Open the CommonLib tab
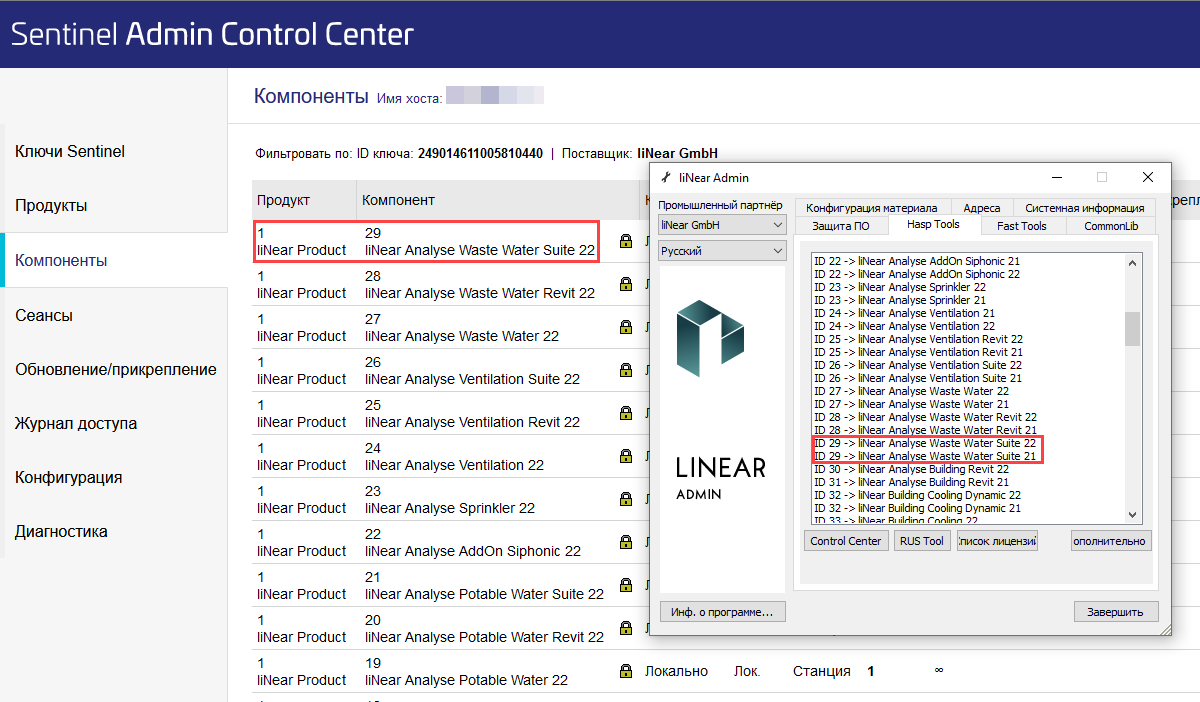 [x=1111, y=226]
